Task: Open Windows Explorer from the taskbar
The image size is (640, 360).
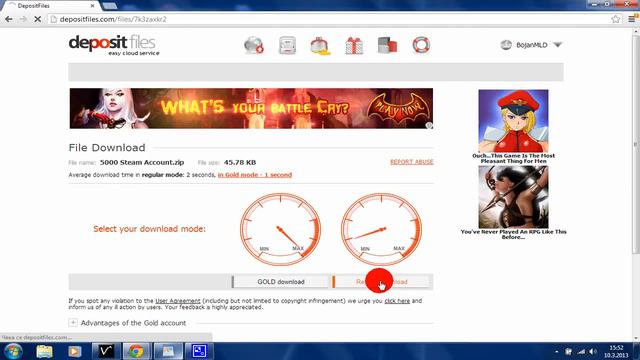Action: click(x=44, y=351)
